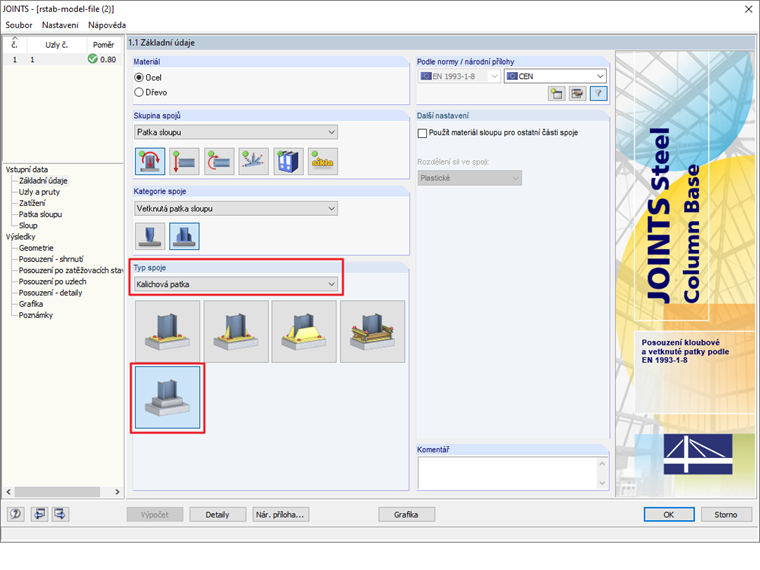Select the Ocel material radio button
The image size is (760, 570).
point(139,78)
